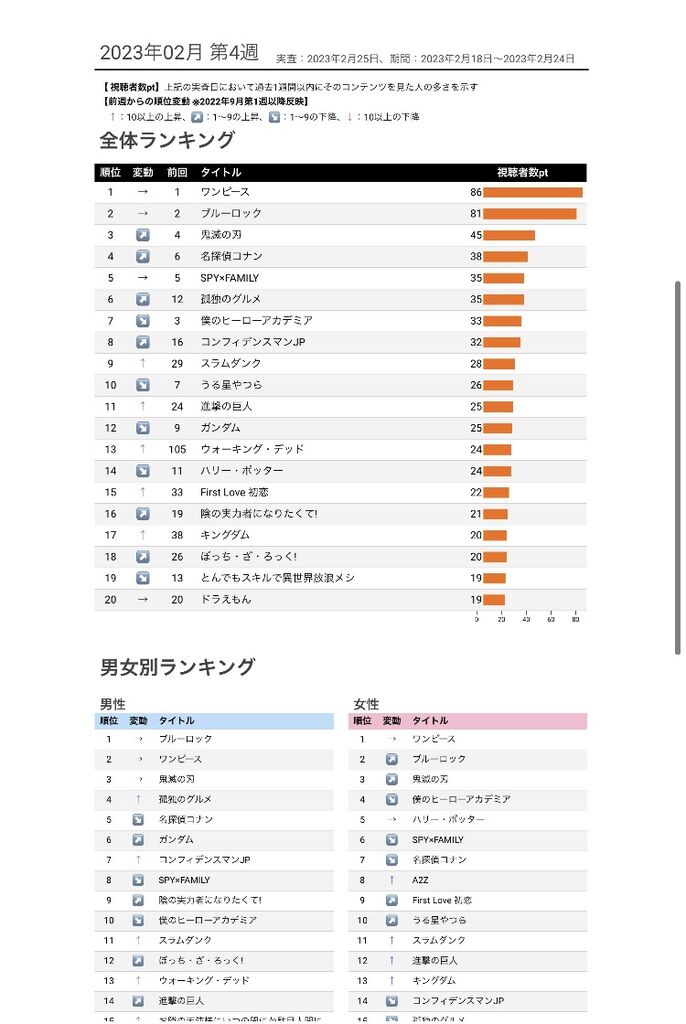Image resolution: width=686 pixels, height=1024 pixels.
Task: Click the rise icon next to コンフィデンスマンJP
Action: (142, 342)
